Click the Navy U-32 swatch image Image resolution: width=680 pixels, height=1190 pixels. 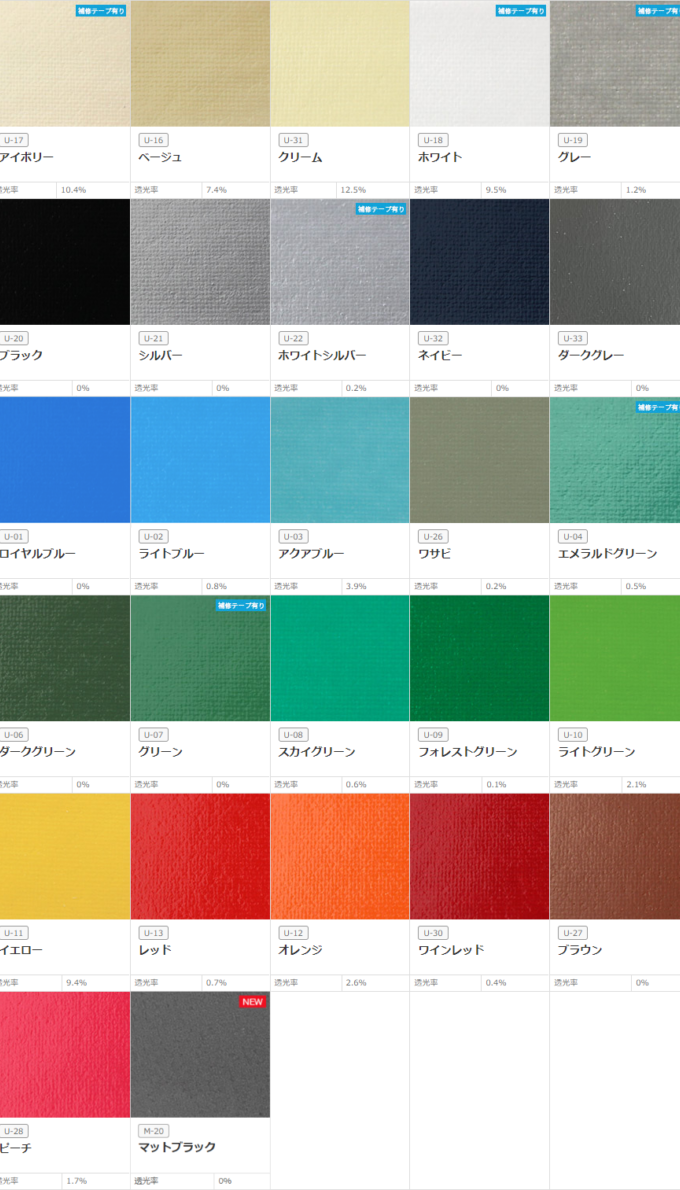click(x=479, y=261)
